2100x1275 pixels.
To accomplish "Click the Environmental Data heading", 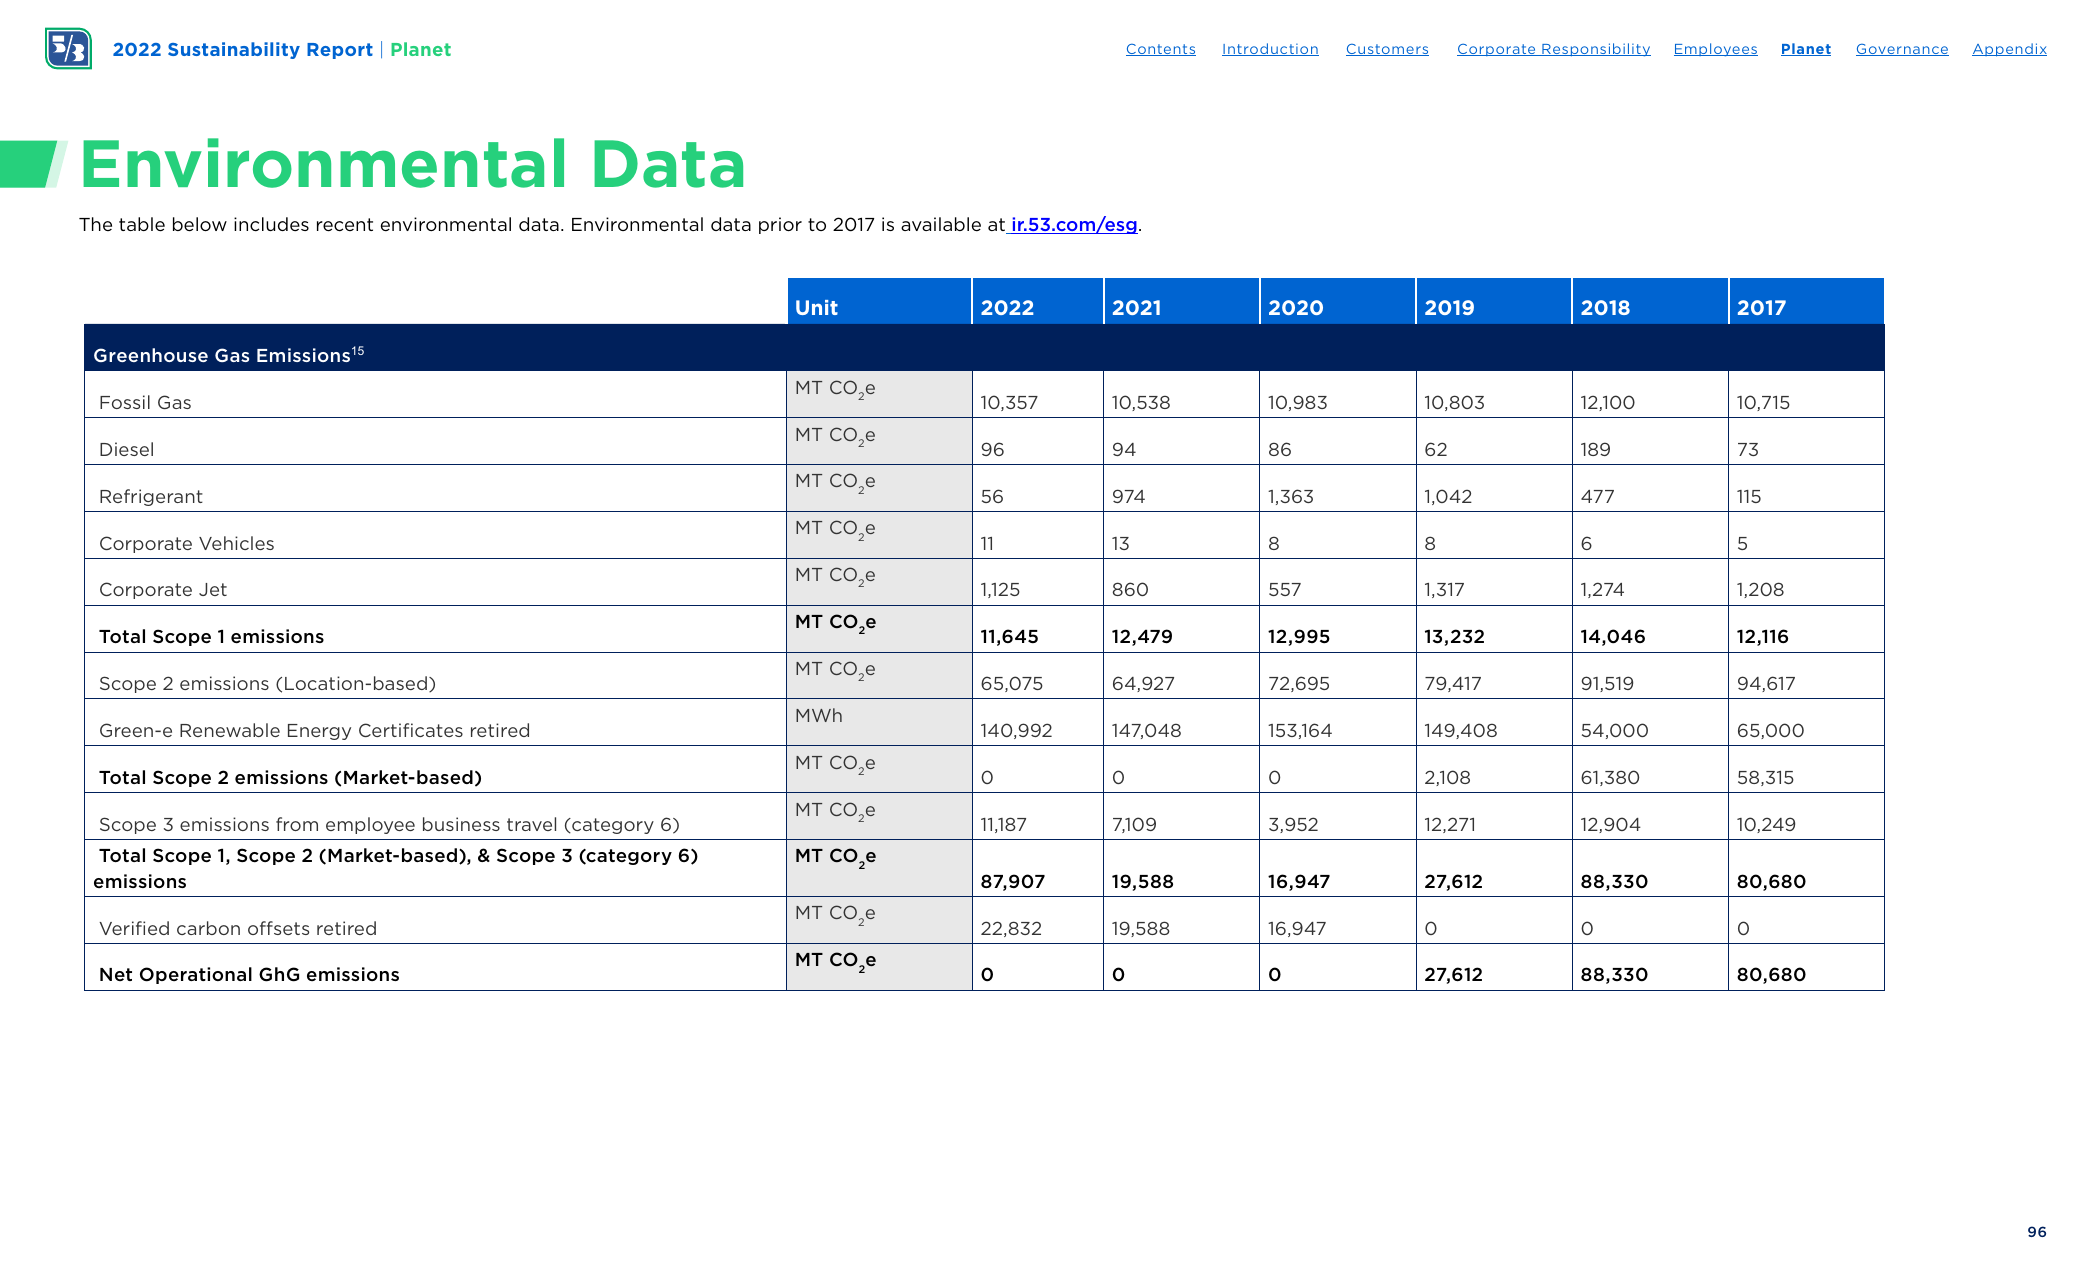I will (x=413, y=164).
